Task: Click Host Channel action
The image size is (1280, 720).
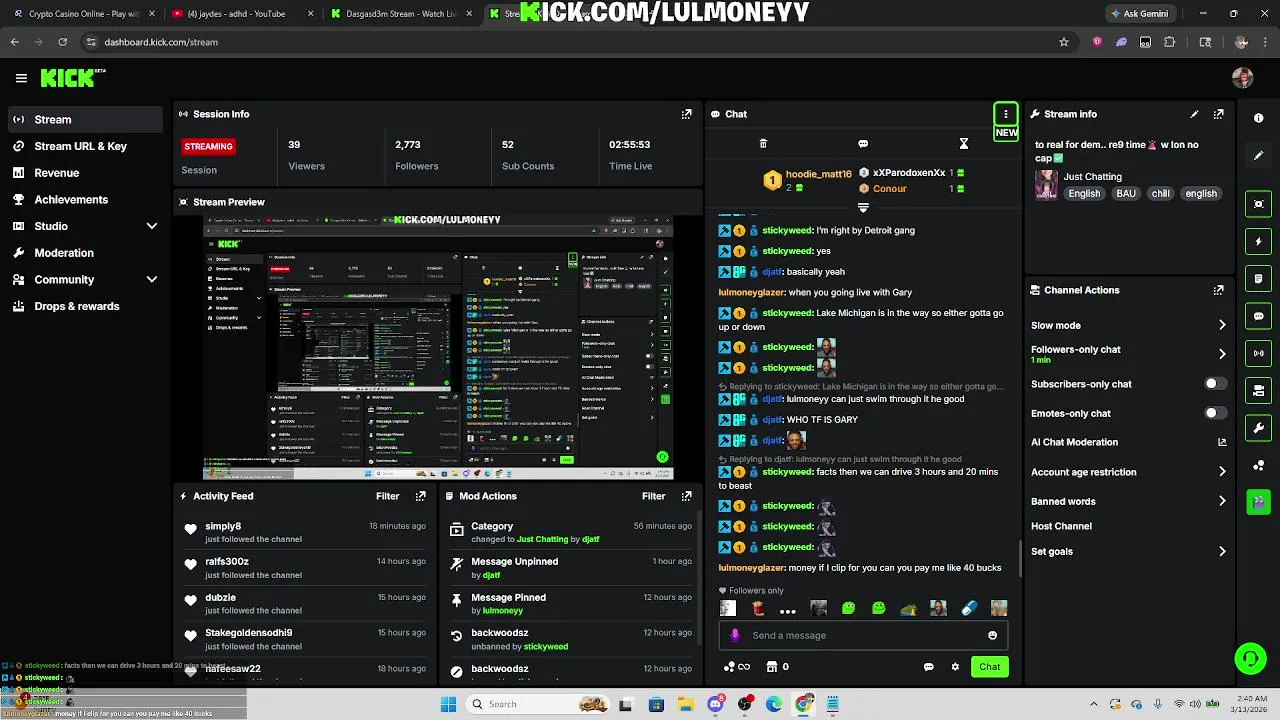Action: click(1061, 526)
